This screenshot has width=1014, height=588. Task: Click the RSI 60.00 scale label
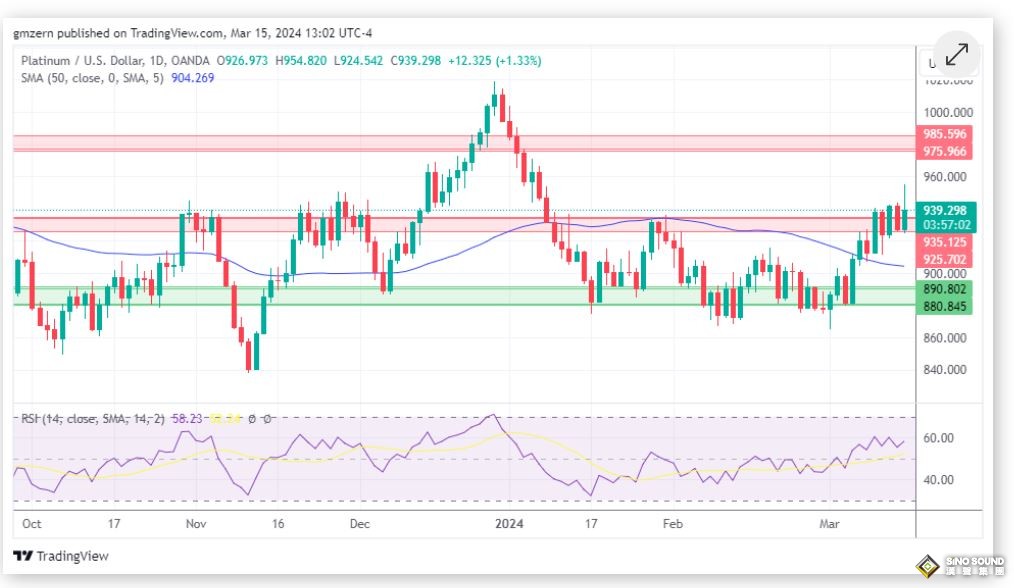point(938,438)
